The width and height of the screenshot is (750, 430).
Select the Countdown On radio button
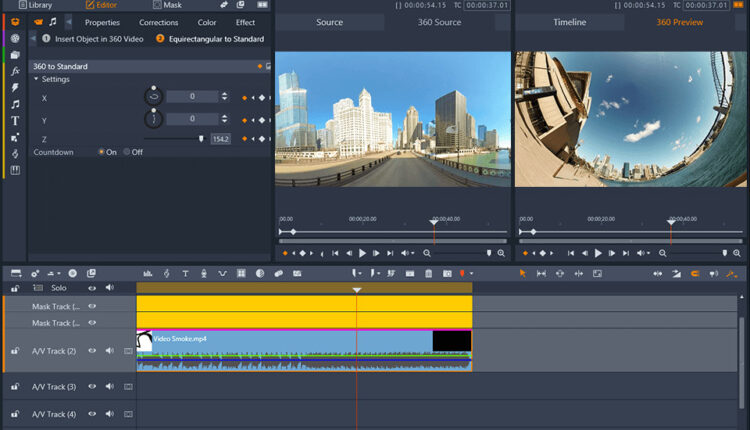pyautogui.click(x=101, y=152)
